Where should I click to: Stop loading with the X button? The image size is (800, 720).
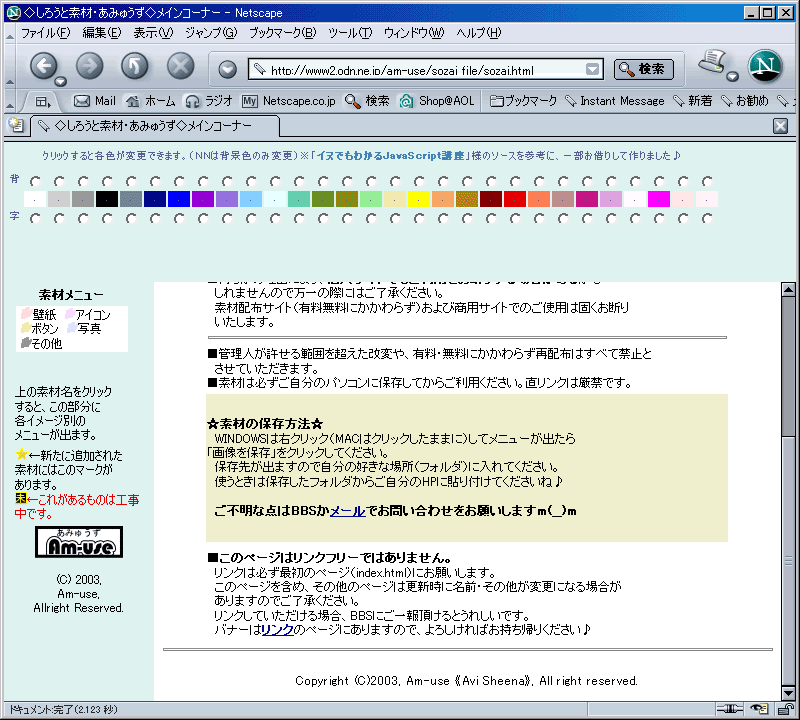point(181,65)
